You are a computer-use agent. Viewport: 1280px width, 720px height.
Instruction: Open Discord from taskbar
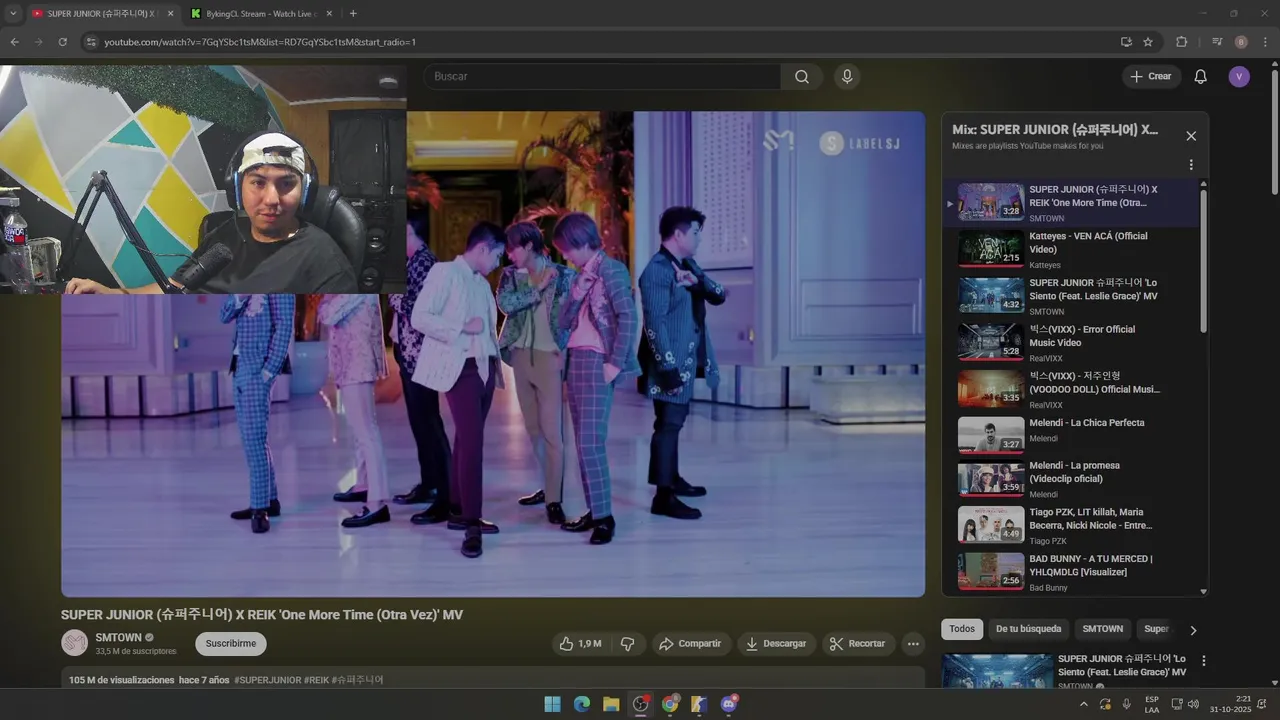point(729,704)
